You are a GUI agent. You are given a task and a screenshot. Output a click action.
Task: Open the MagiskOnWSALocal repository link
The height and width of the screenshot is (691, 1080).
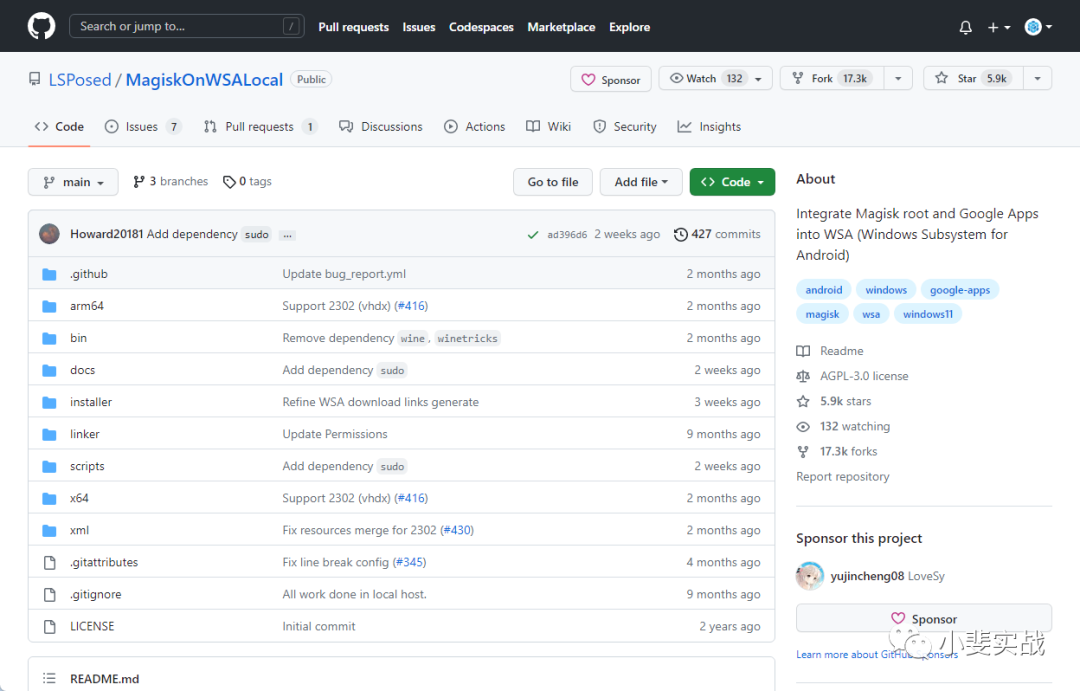[204, 80]
